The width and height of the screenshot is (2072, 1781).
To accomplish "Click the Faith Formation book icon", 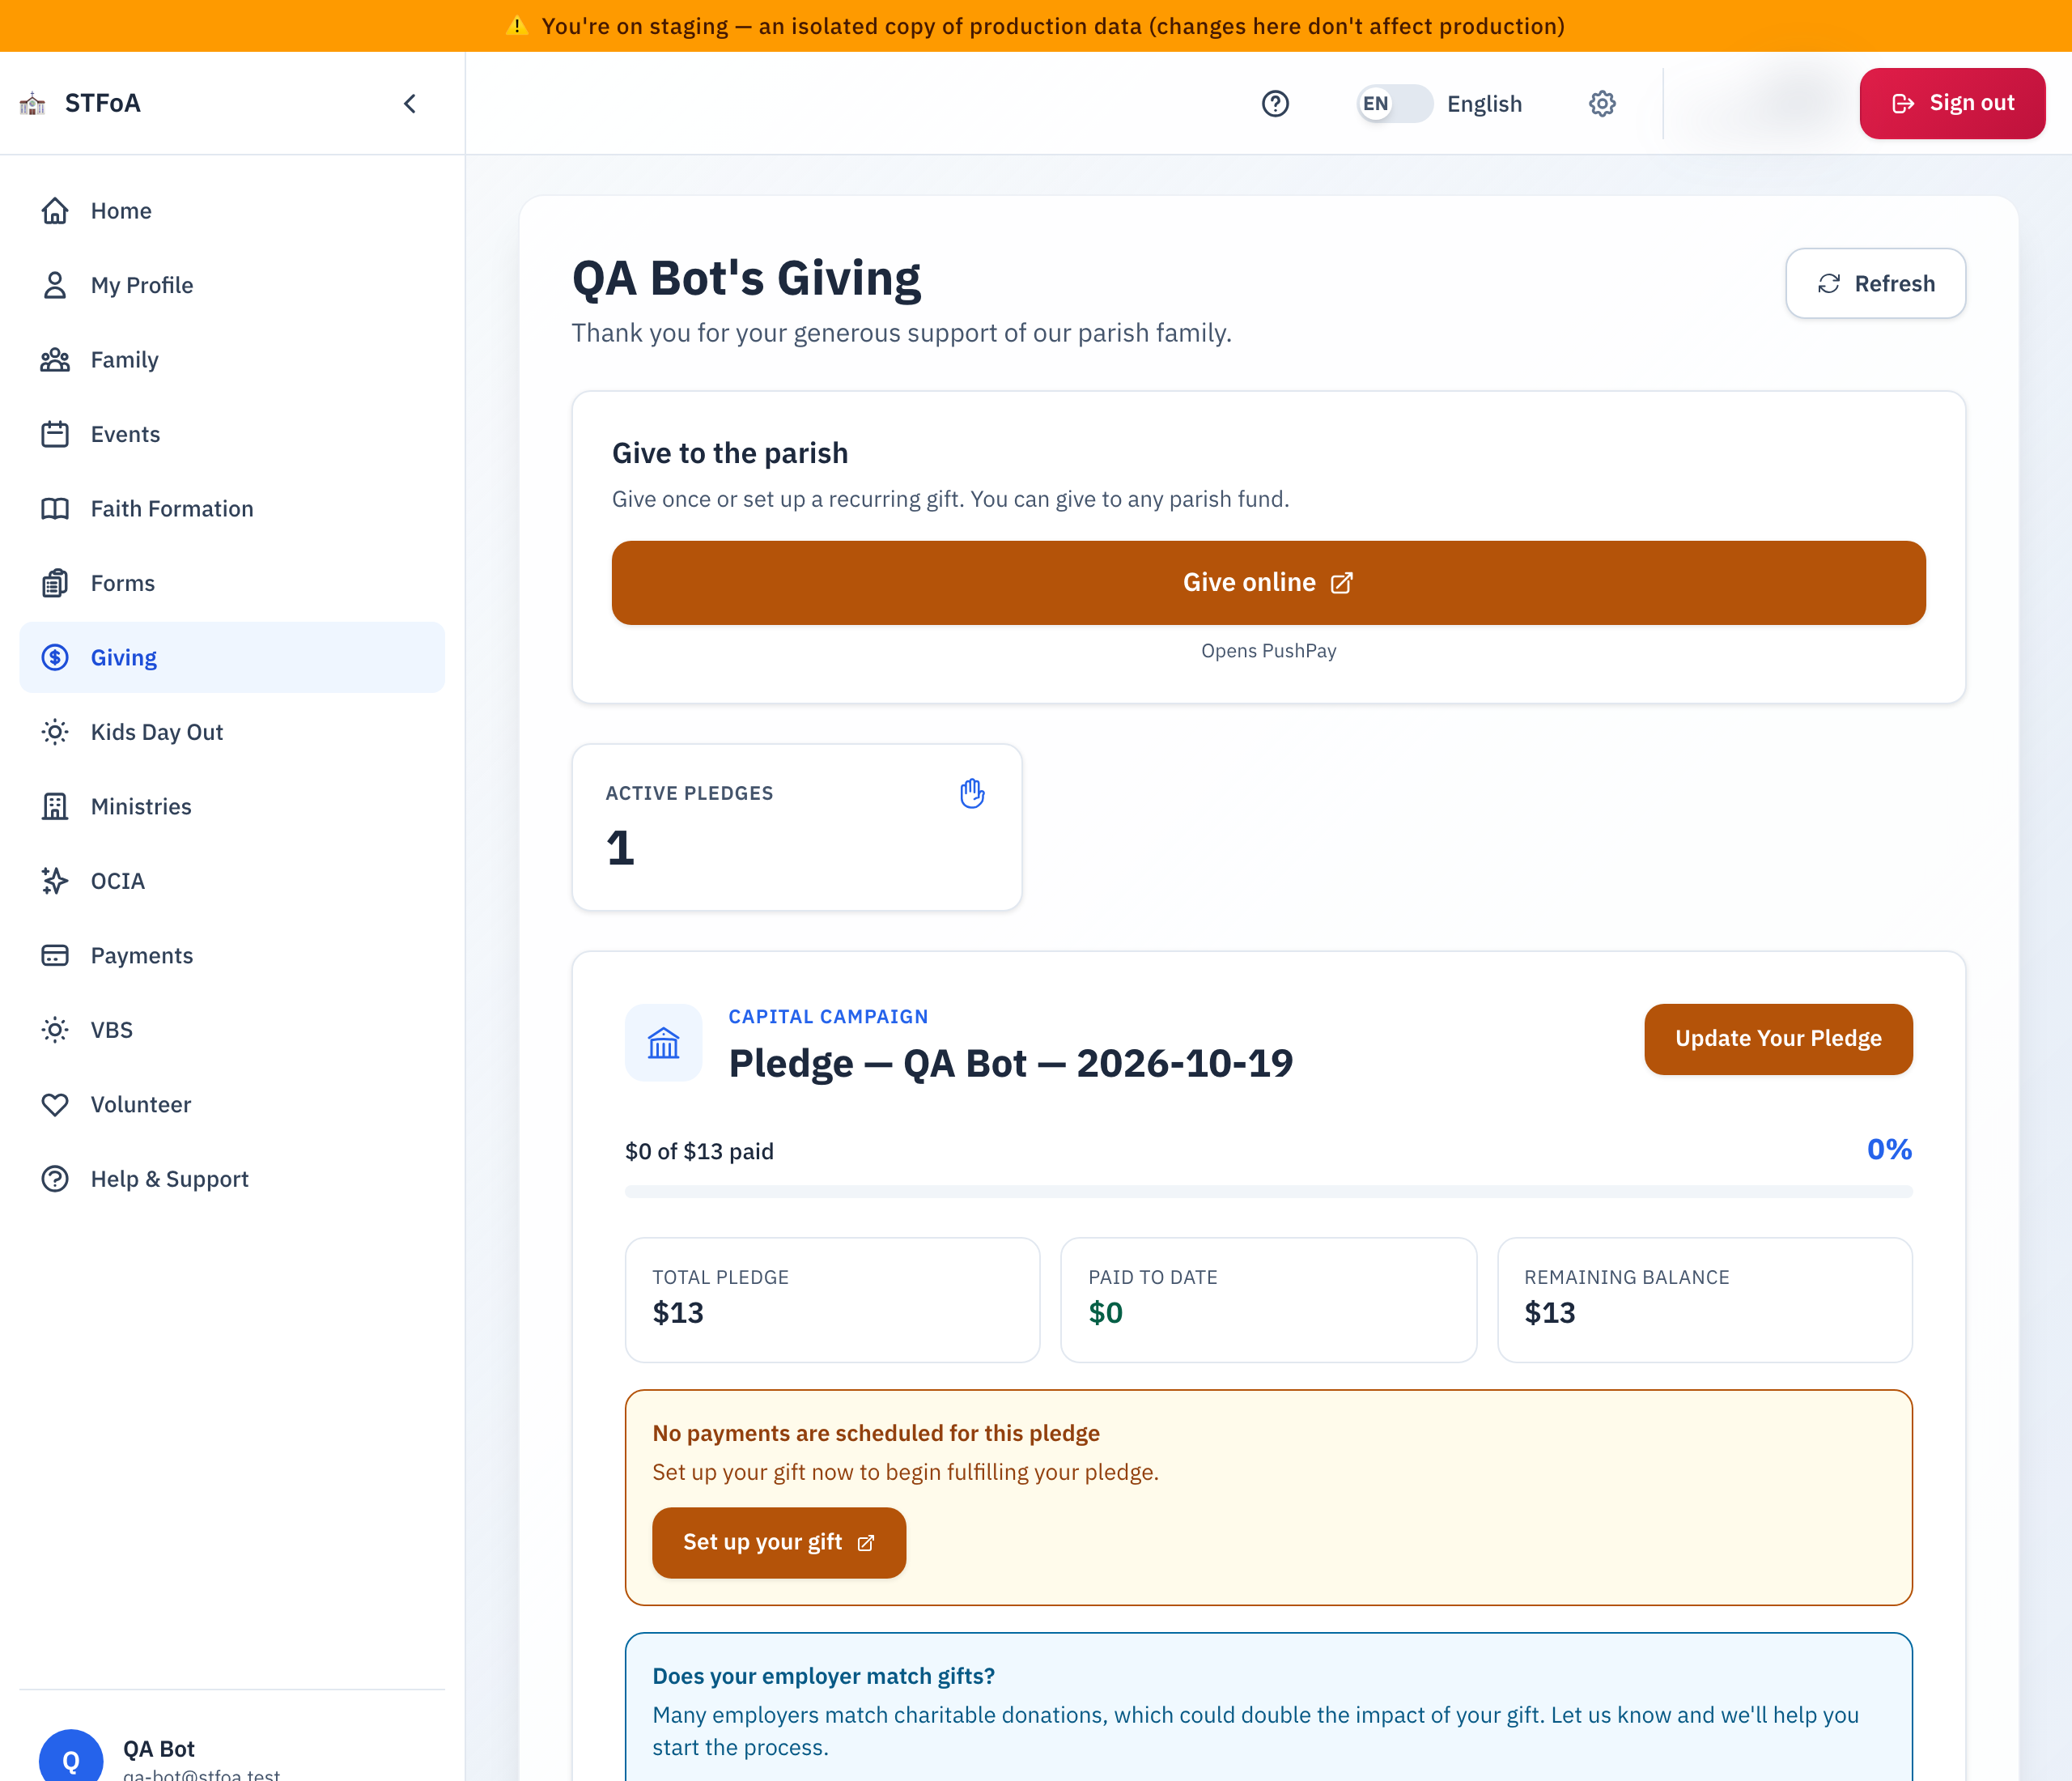I will (x=55, y=509).
